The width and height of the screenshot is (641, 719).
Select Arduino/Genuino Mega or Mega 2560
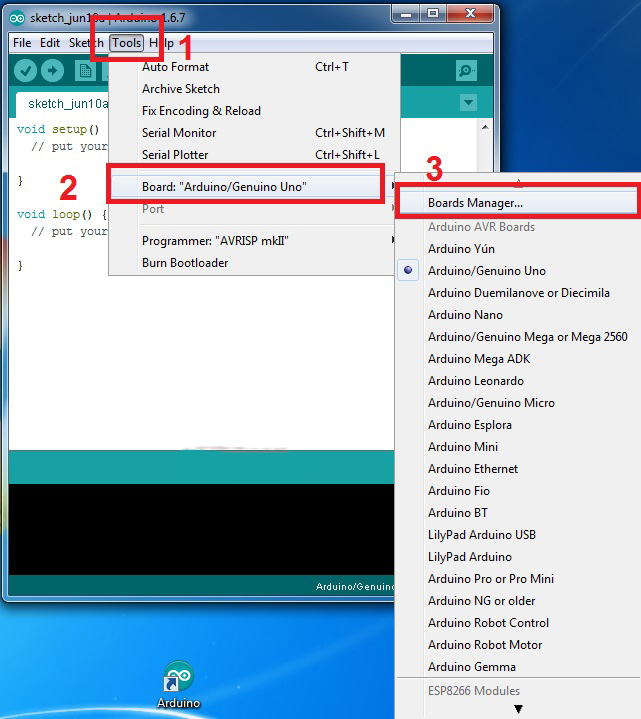click(x=518, y=337)
